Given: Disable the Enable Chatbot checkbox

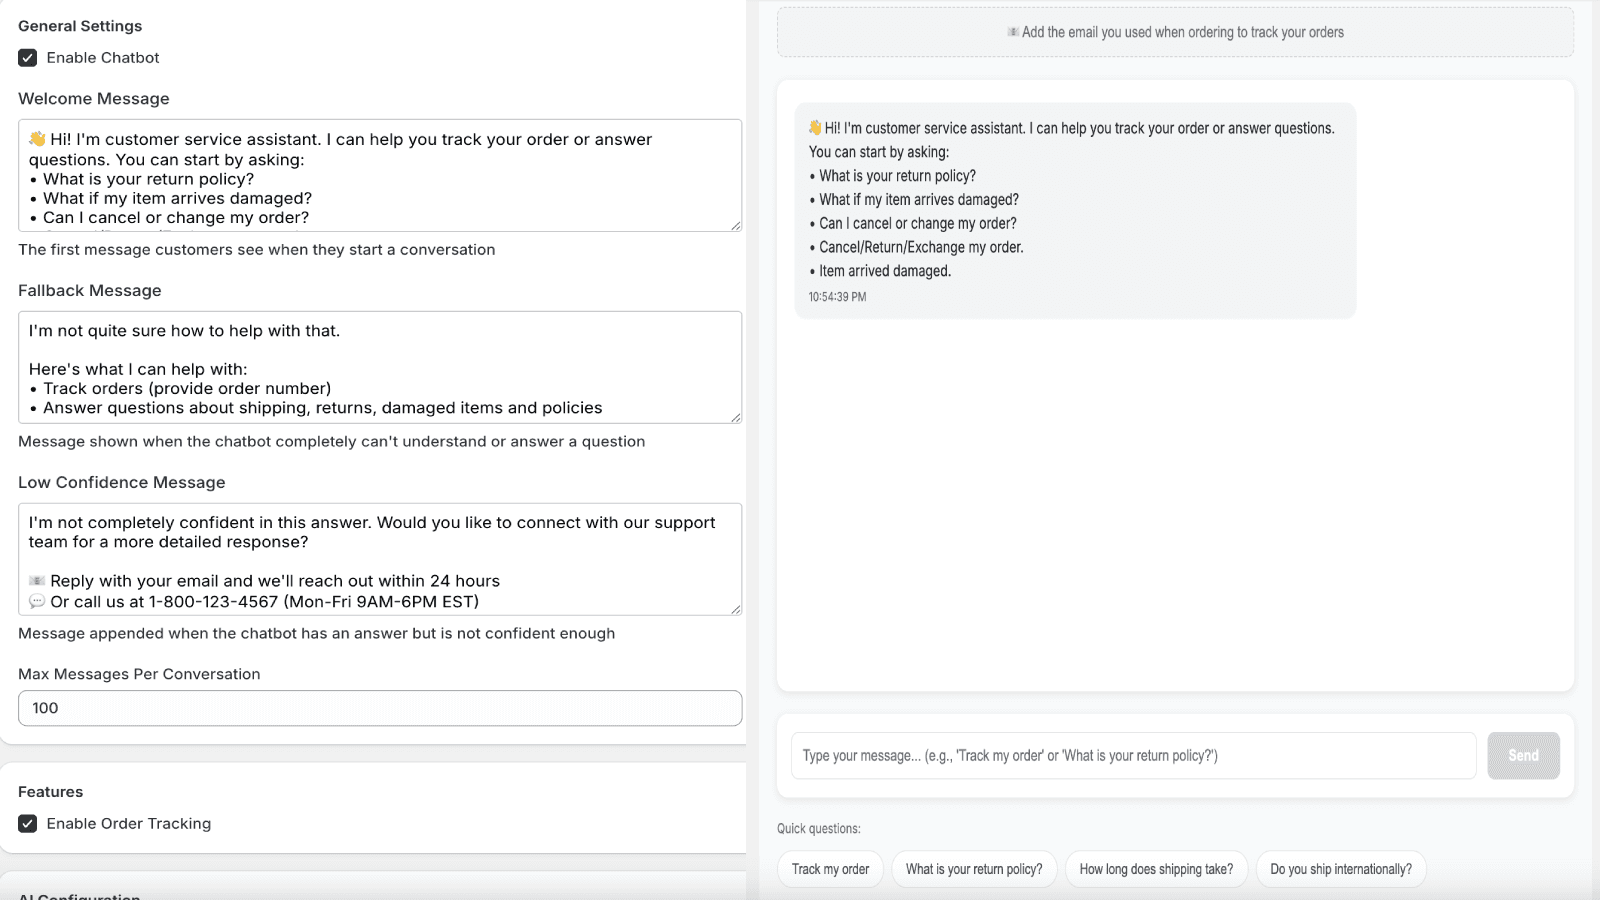Looking at the screenshot, I should coord(27,57).
